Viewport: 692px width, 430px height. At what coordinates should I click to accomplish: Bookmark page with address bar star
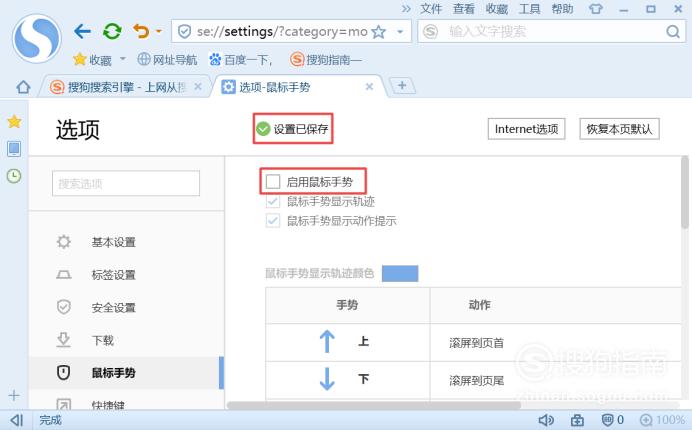pyautogui.click(x=379, y=31)
